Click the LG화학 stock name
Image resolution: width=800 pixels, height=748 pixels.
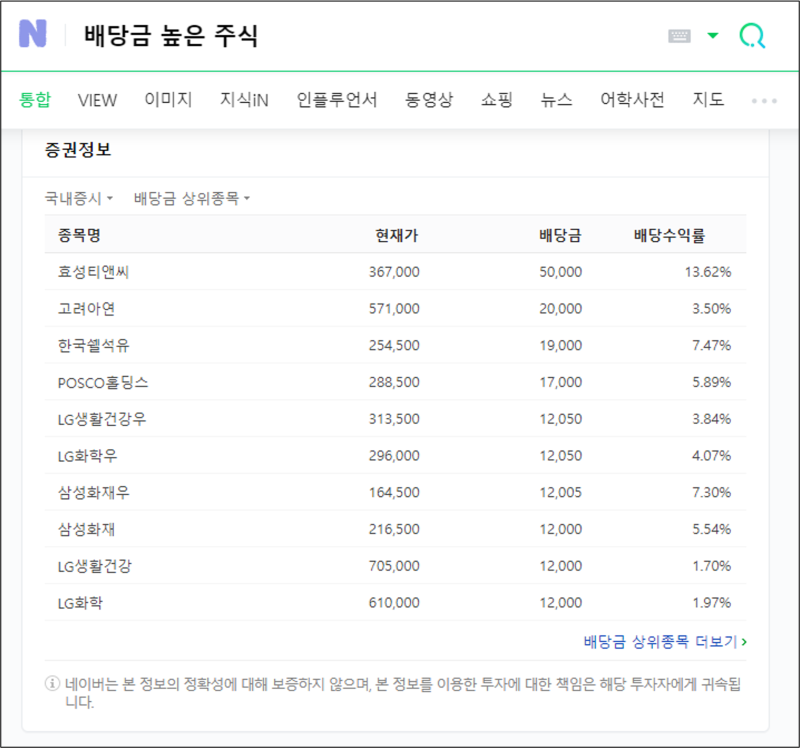[x=80, y=603]
